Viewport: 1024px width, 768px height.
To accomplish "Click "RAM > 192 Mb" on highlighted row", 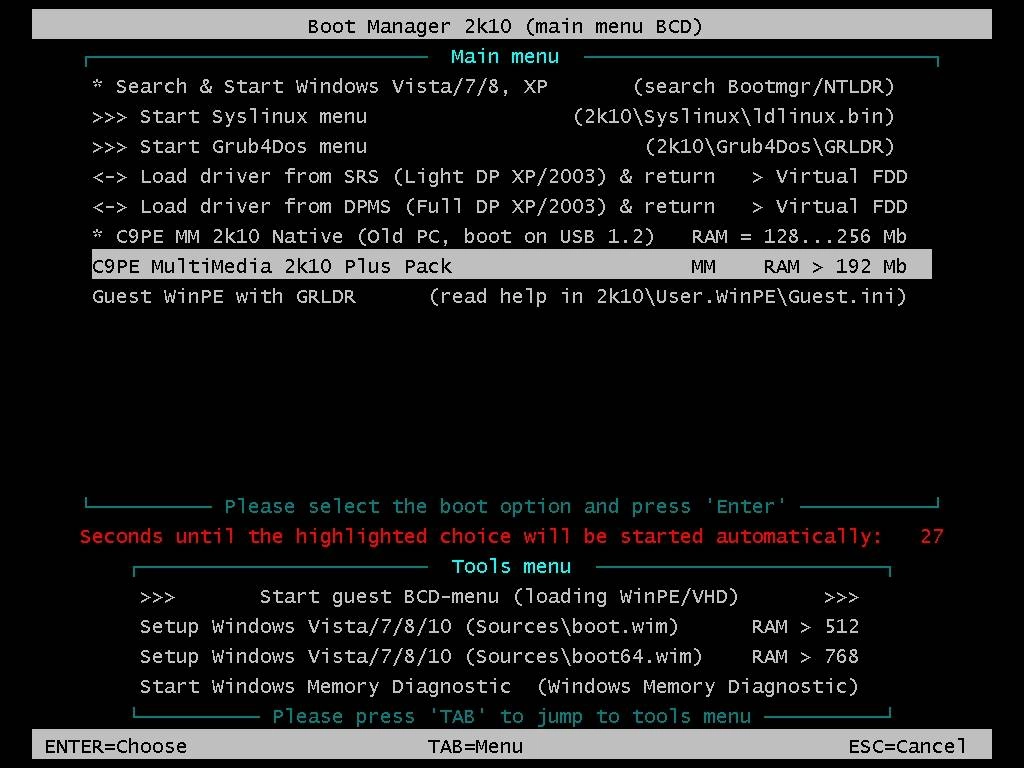I will (x=835, y=266).
